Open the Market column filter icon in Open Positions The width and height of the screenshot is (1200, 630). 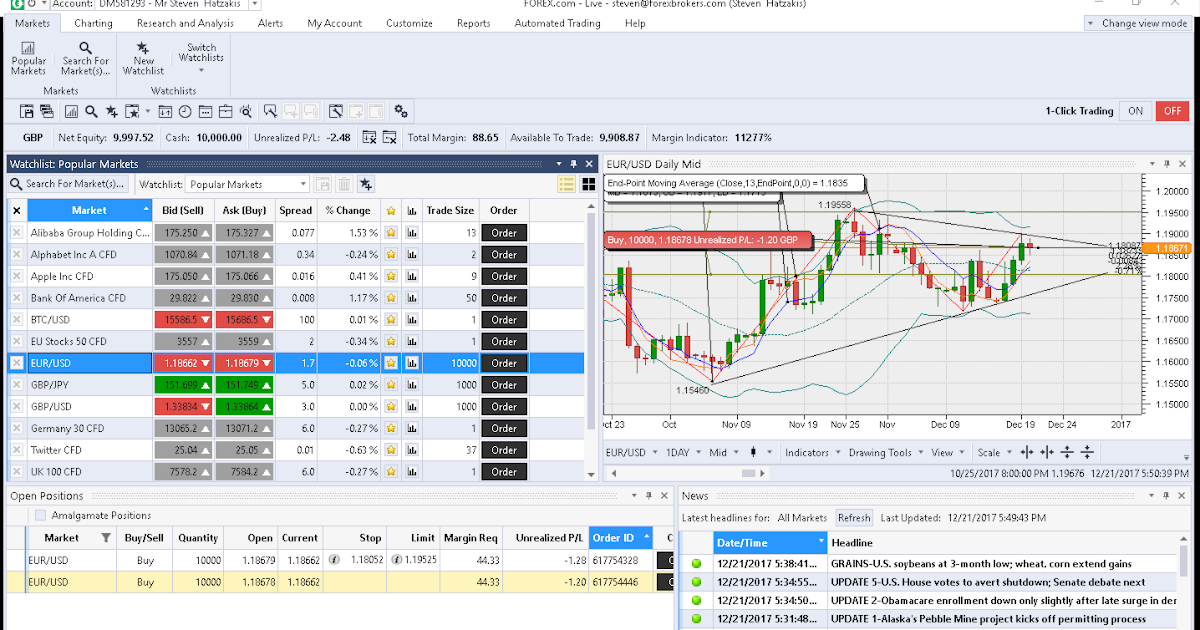pos(105,538)
